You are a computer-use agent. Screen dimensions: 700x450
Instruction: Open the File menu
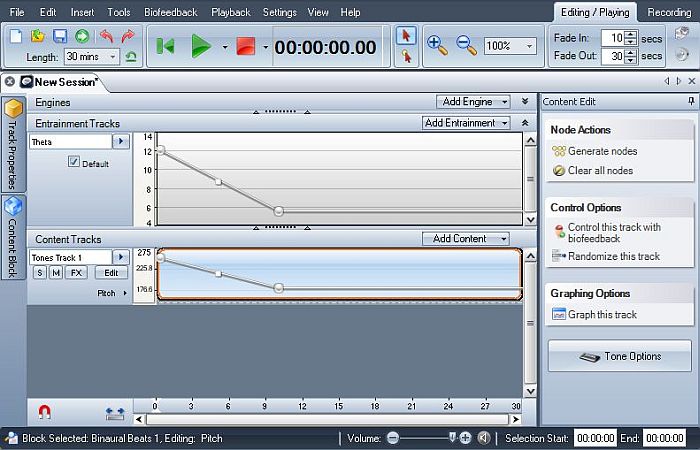17,12
